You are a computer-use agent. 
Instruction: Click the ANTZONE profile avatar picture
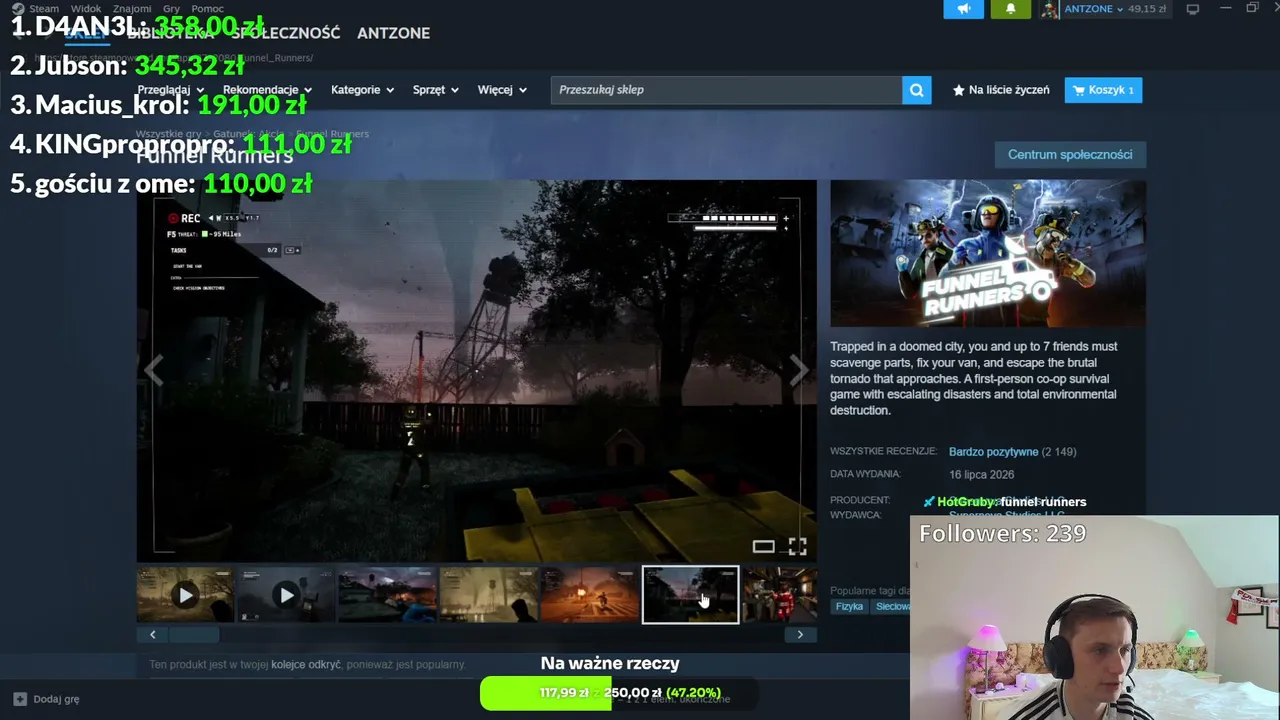[1050, 9]
